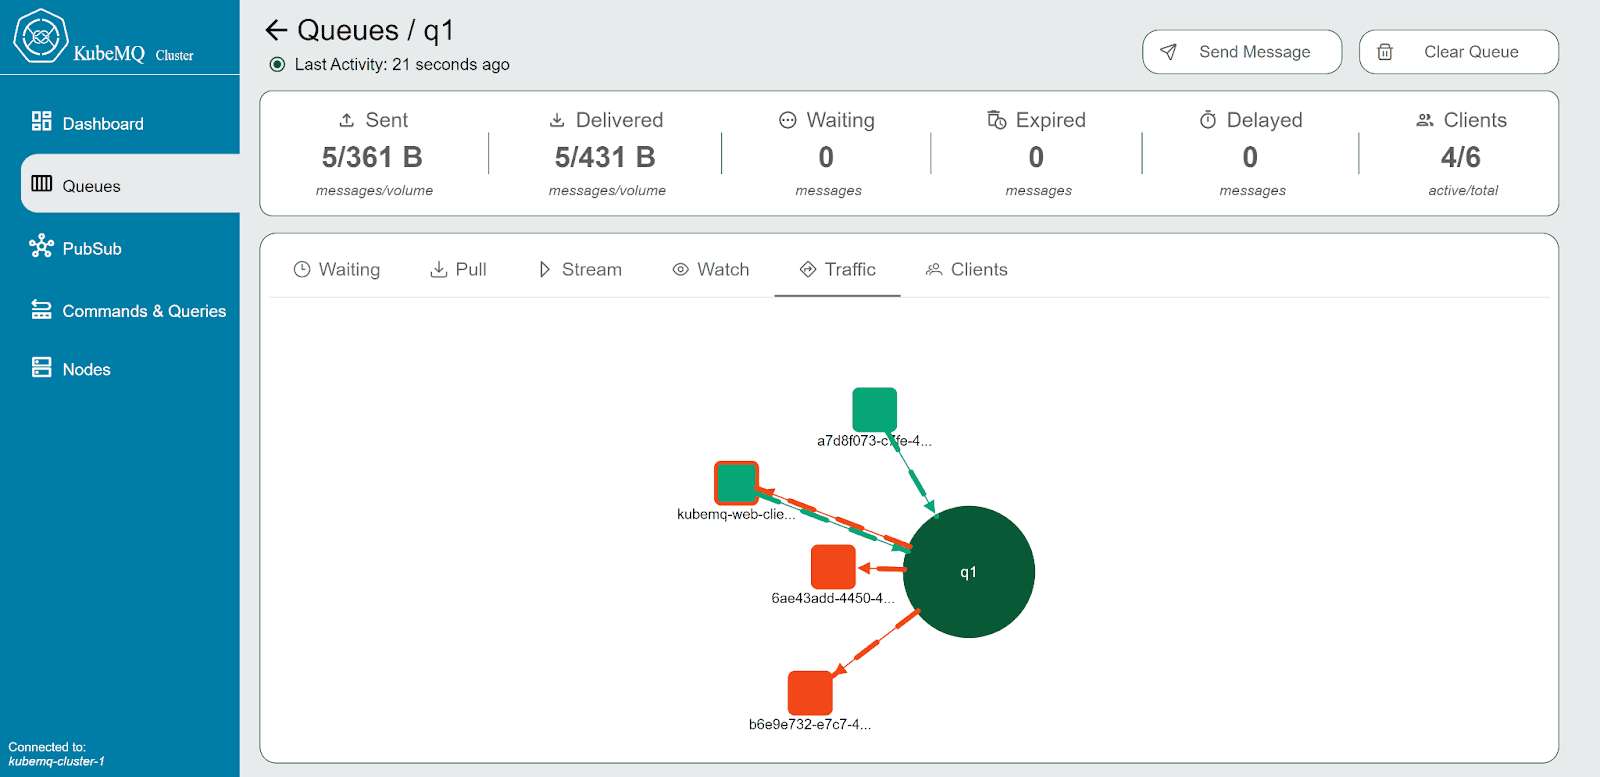Click the Waiting count 0
Screen dimensions: 1600x777
click(826, 157)
